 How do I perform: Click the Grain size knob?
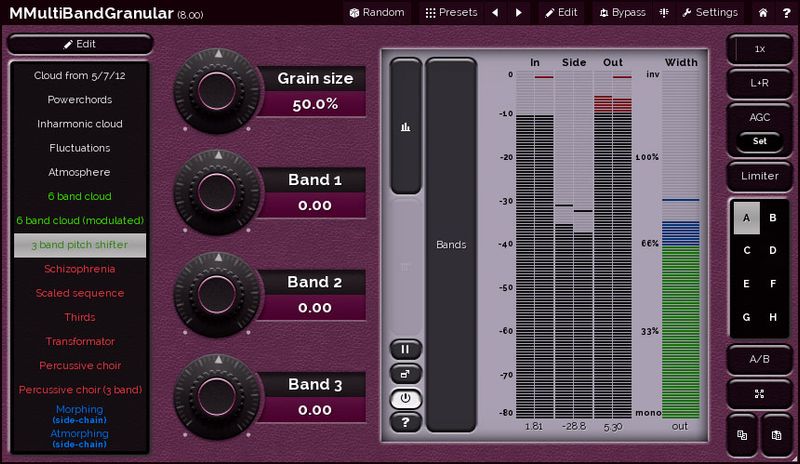click(x=217, y=91)
